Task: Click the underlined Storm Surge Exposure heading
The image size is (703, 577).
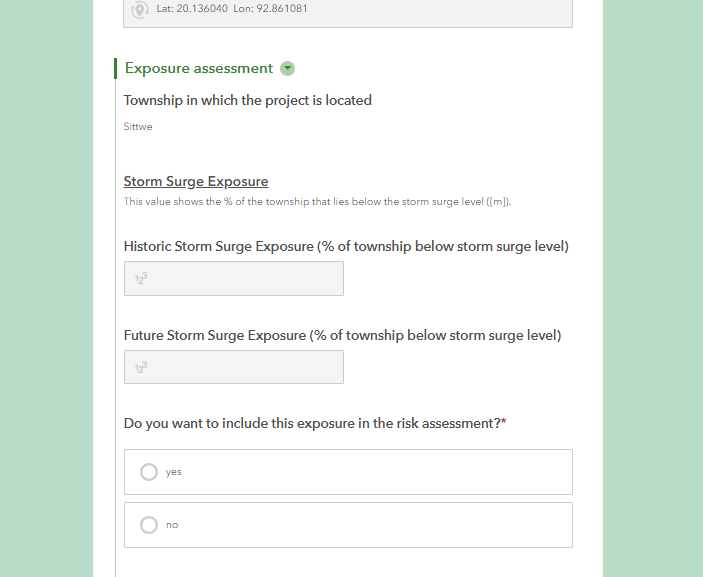Action: [196, 181]
